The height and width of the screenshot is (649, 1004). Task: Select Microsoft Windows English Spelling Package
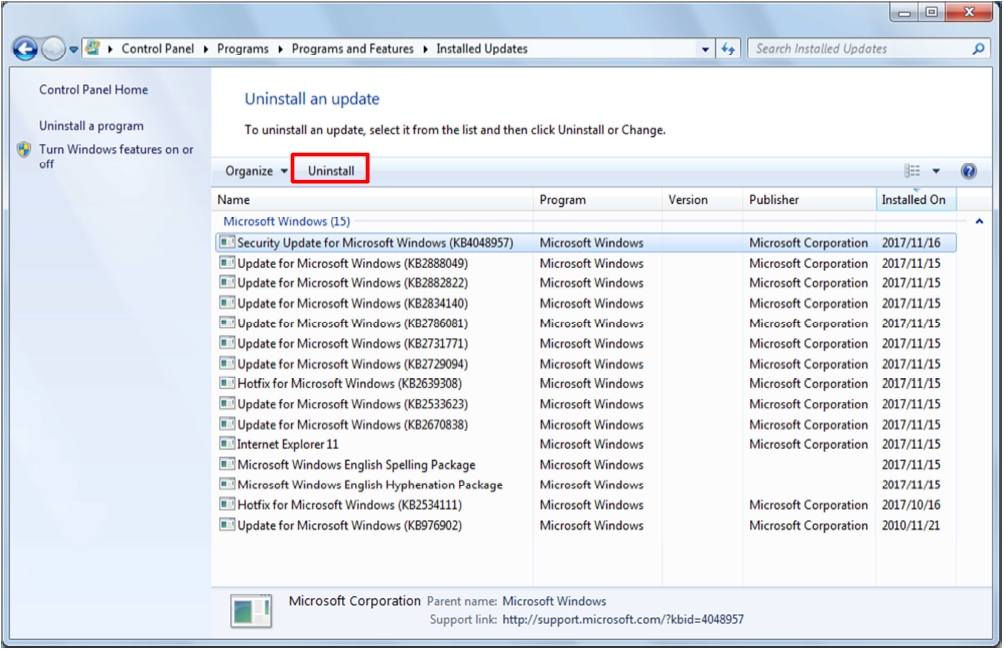click(586, 465)
